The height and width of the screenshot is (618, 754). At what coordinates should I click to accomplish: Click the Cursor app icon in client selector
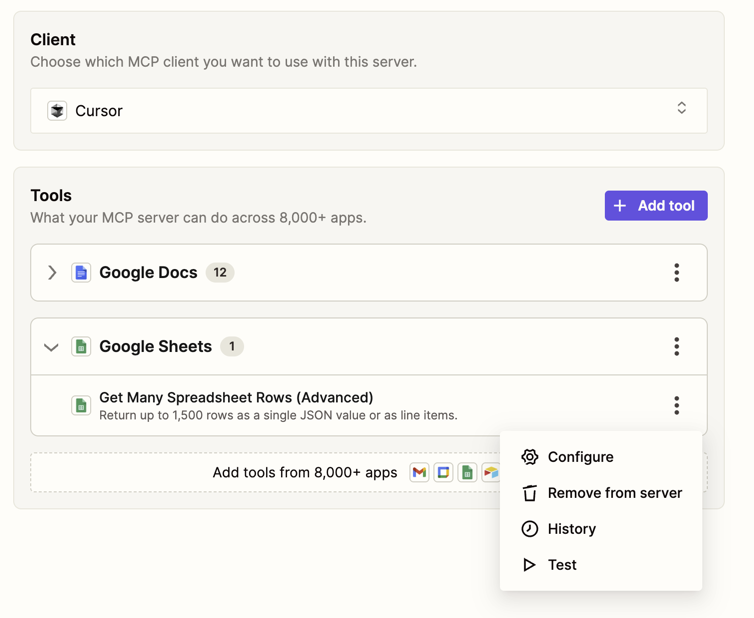click(x=57, y=111)
